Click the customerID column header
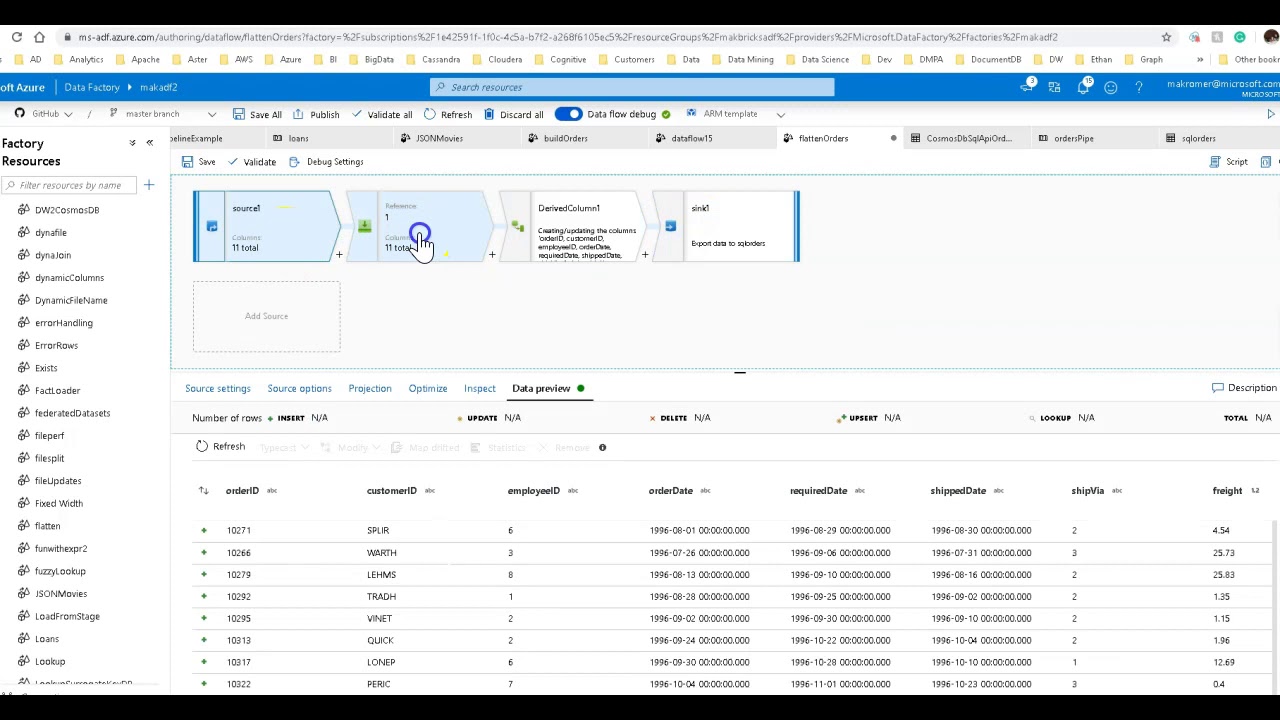Screen dimensions: 1280x720 [391, 491]
